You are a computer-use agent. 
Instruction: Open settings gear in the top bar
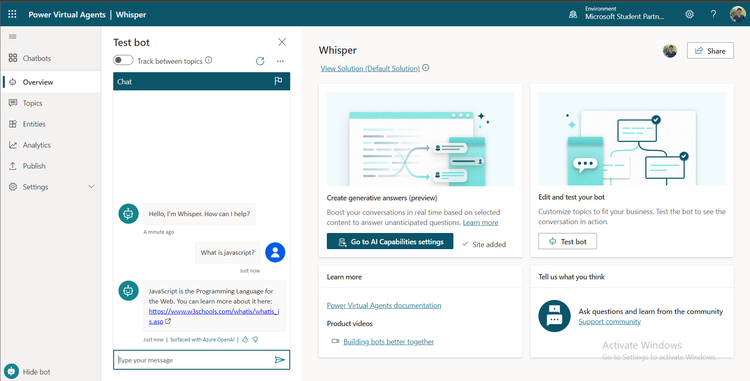click(x=689, y=14)
